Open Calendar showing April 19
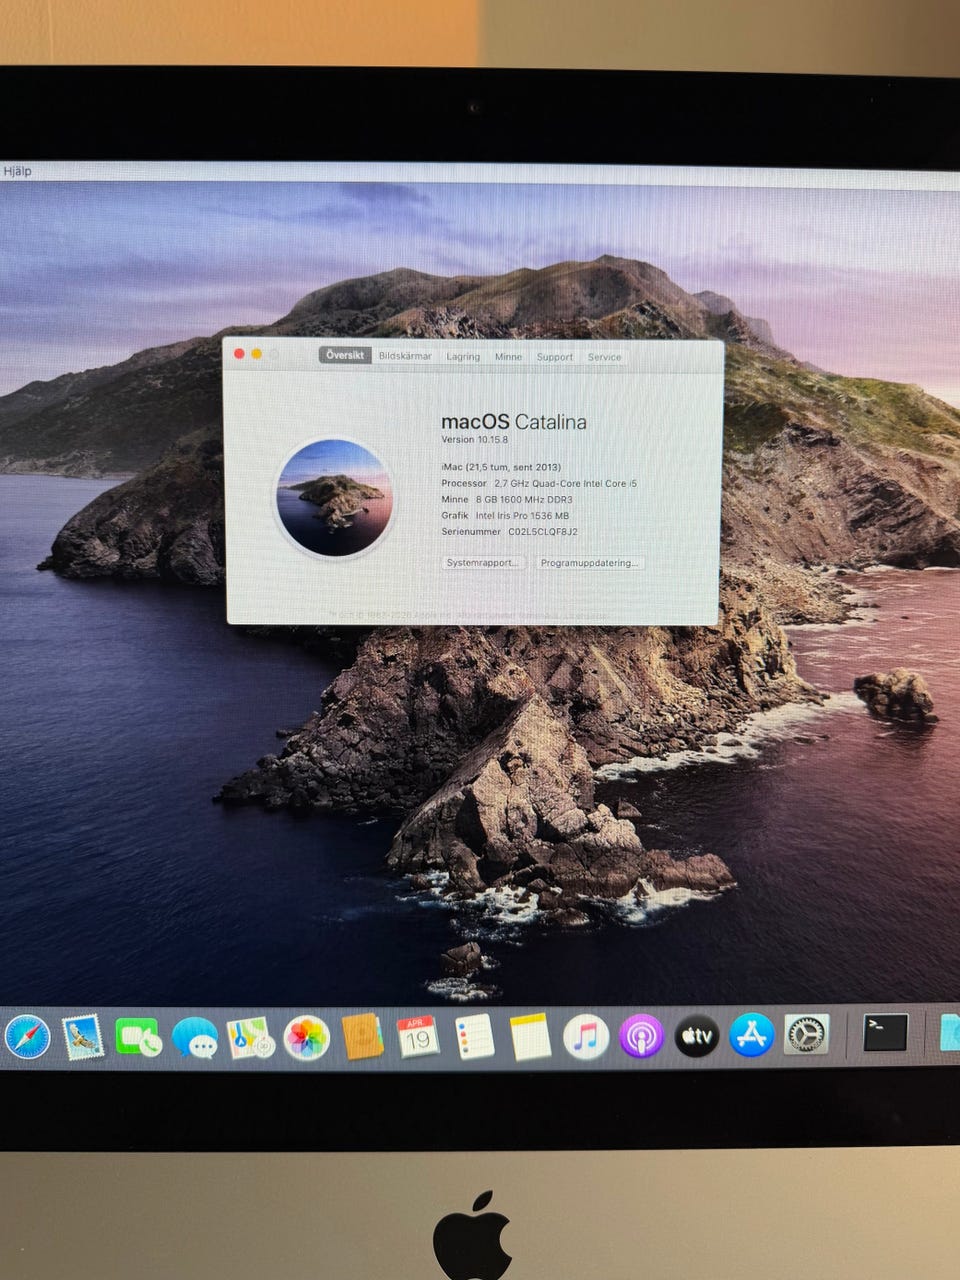The height and width of the screenshot is (1280, 960). (418, 1038)
